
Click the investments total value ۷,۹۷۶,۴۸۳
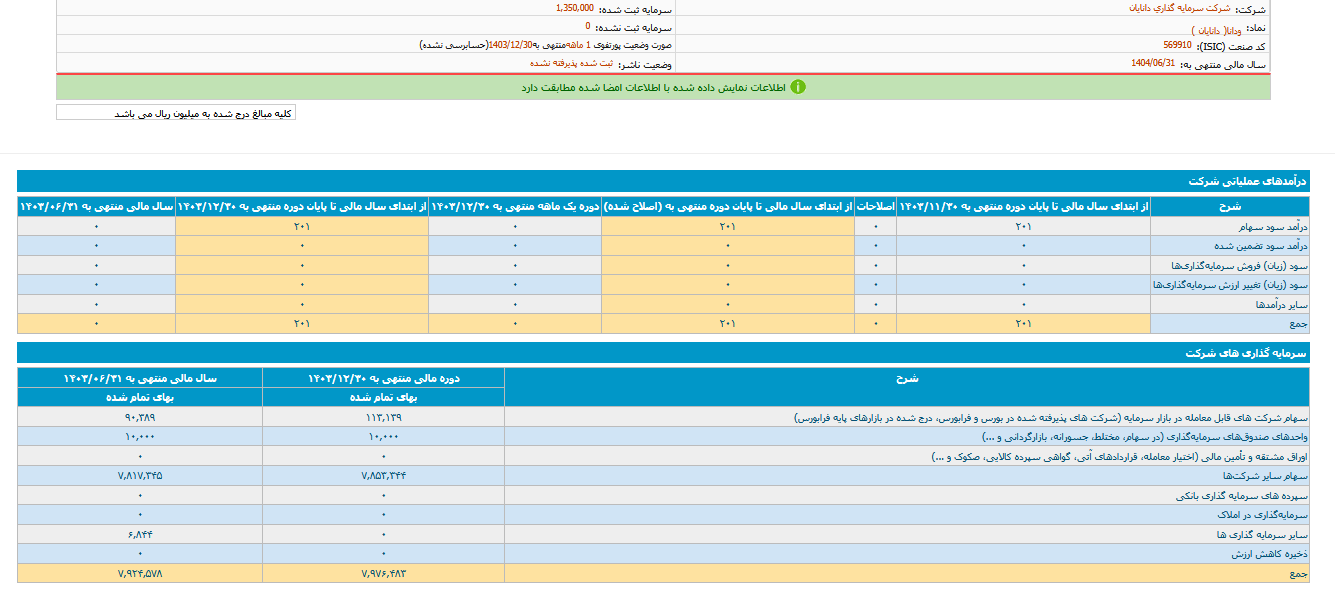coord(383,573)
